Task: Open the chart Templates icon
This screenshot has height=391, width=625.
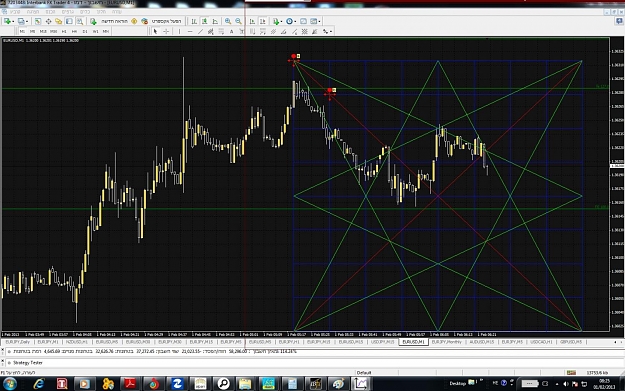Action: coord(314,21)
